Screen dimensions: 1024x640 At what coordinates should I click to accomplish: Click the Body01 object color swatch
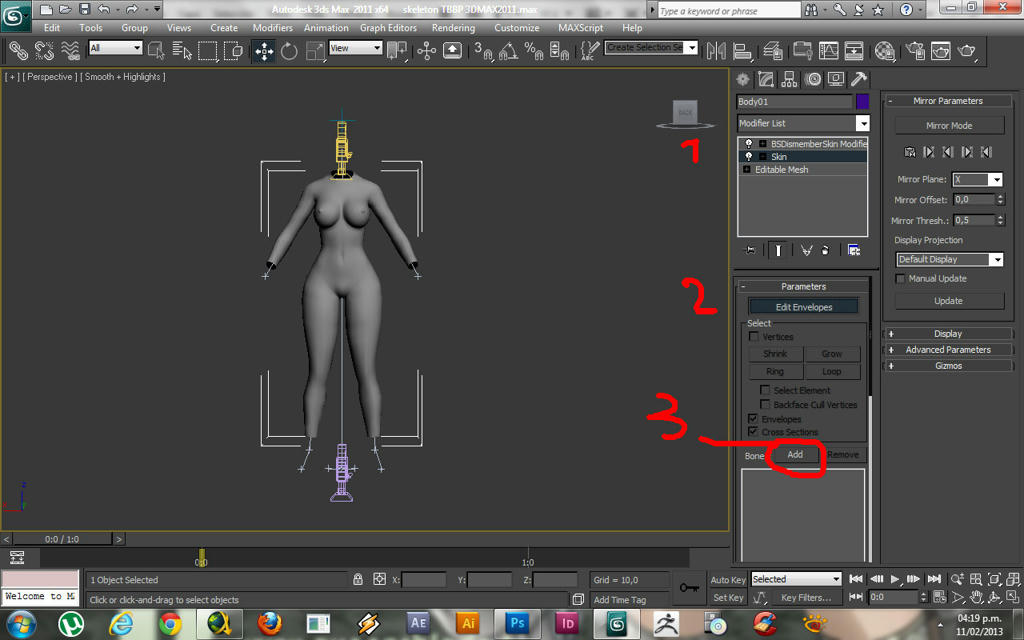pos(863,101)
